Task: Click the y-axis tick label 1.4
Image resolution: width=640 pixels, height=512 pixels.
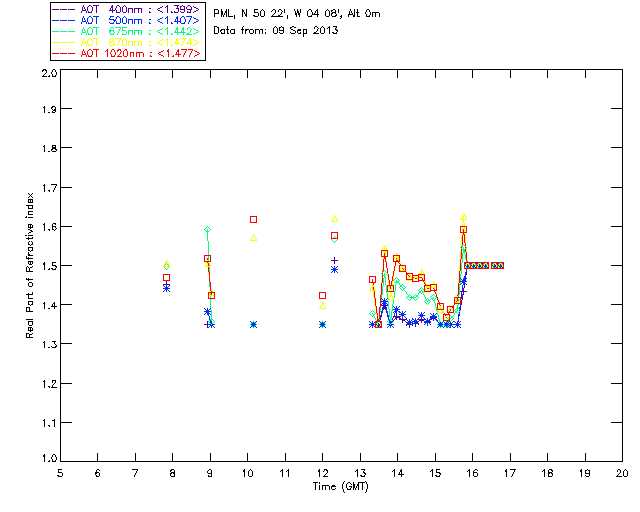Action: (x=49, y=305)
